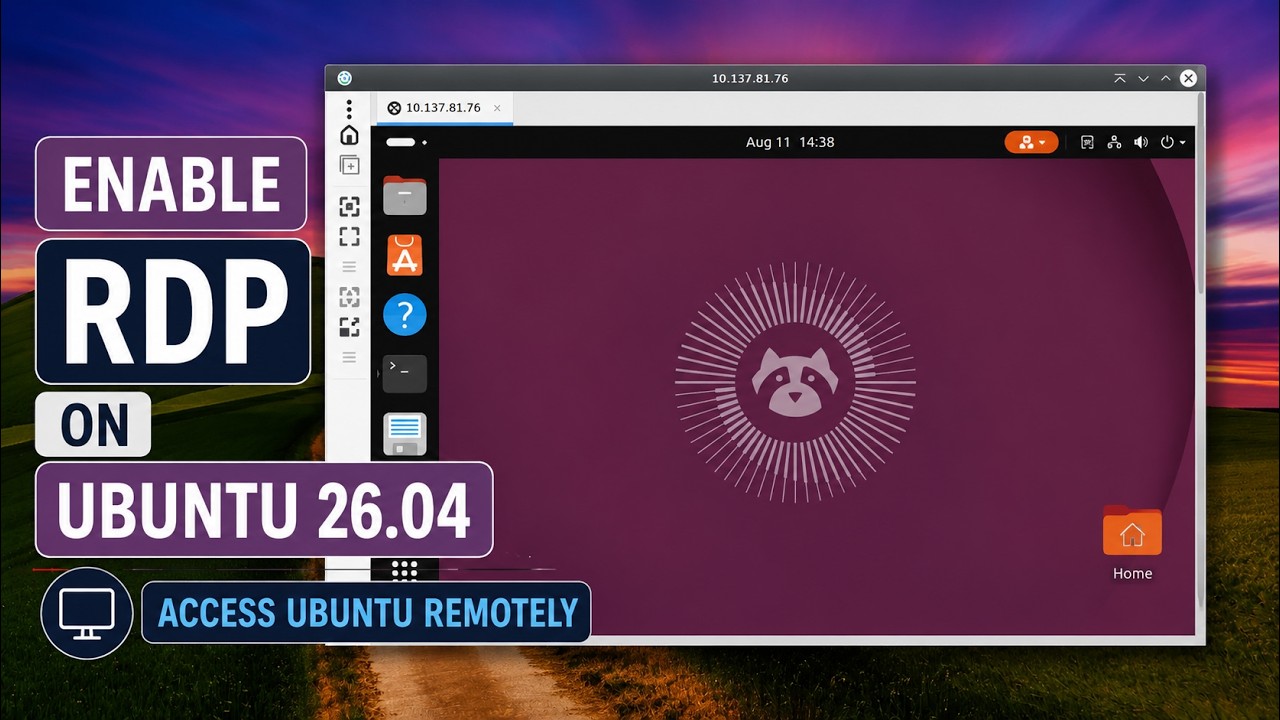
Task: Launch App Center from the Ubuntu dock
Action: [404, 256]
